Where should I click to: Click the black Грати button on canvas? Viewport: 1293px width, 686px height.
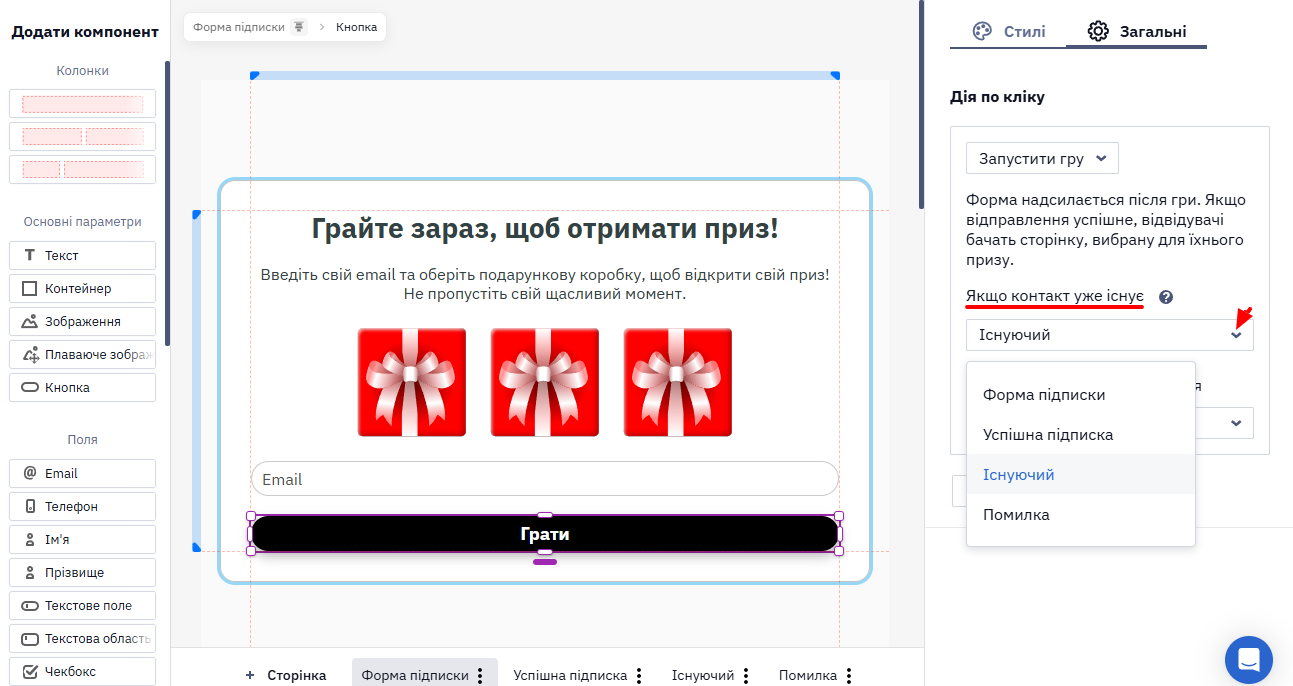(545, 534)
